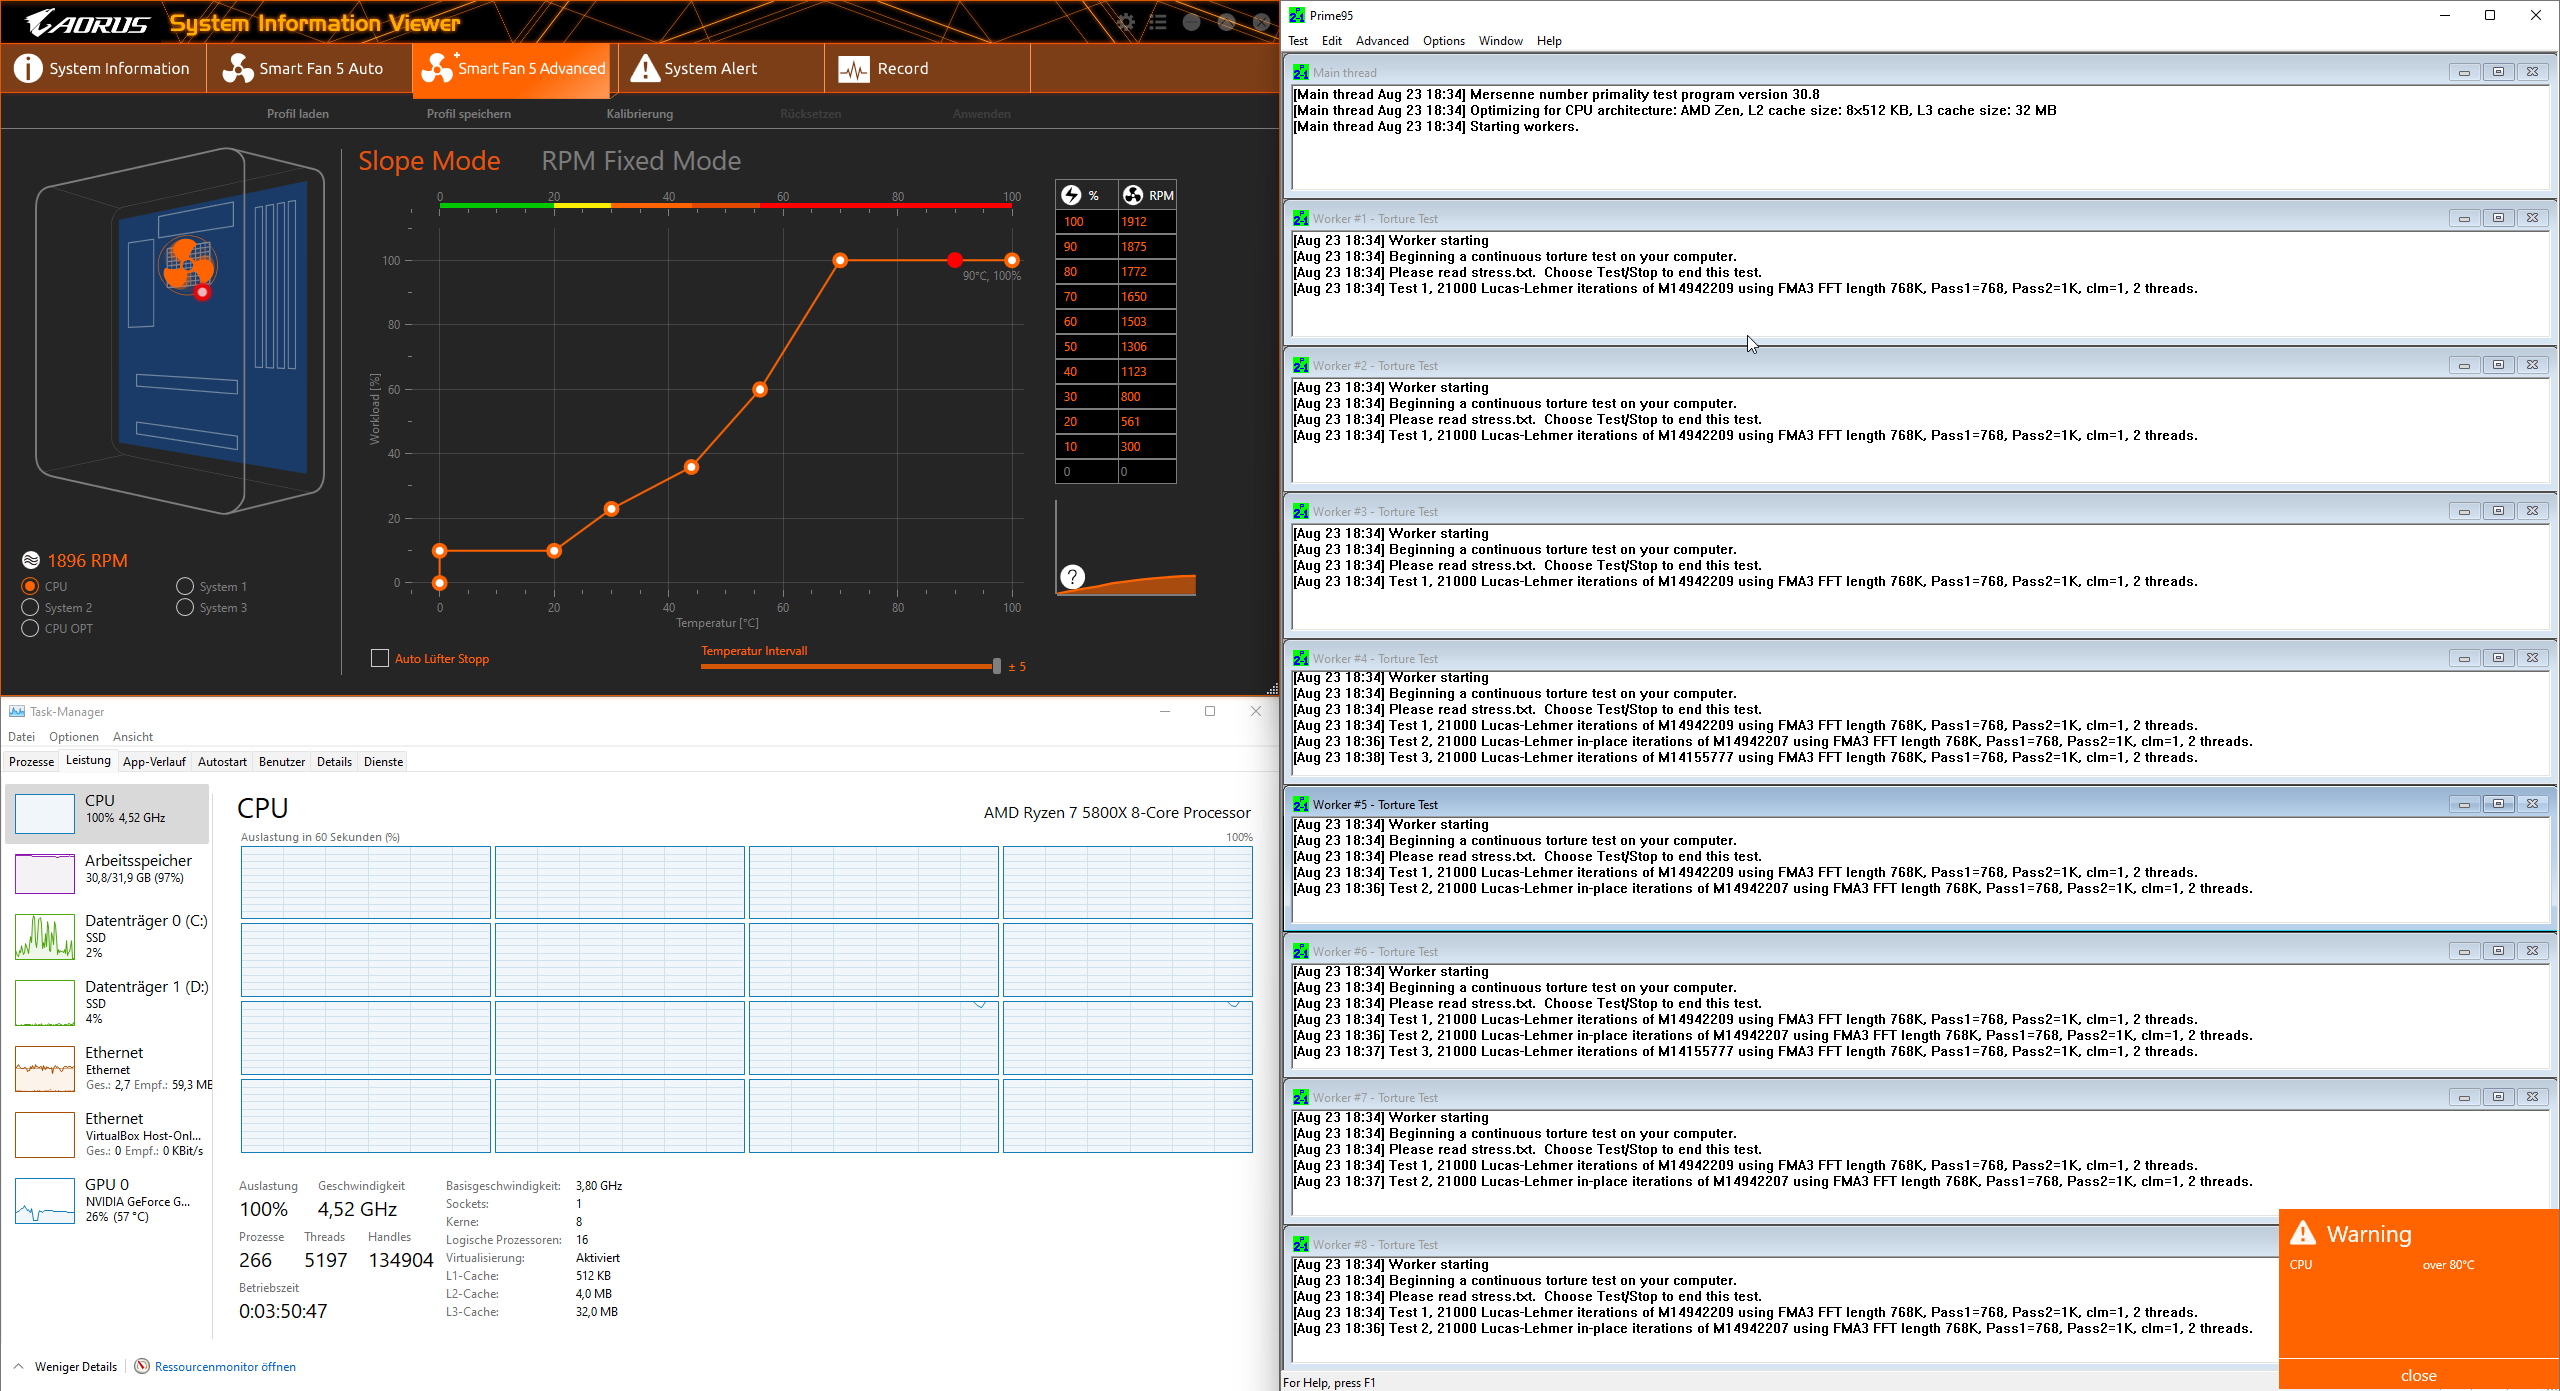Open the Advanced menu in Prime95

pyautogui.click(x=1381, y=41)
